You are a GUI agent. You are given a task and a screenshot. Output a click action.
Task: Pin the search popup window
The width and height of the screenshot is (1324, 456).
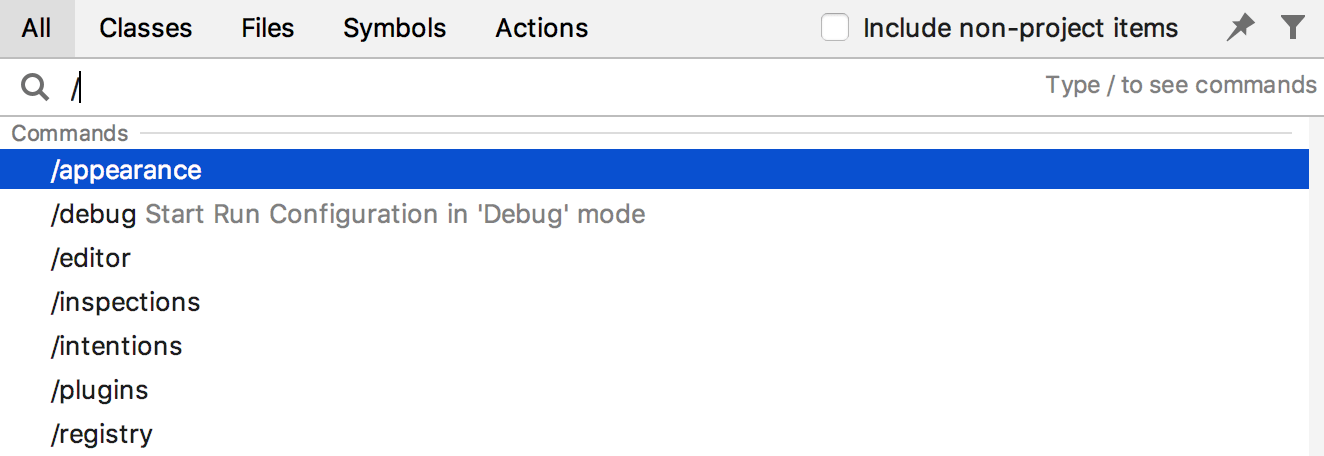click(x=1240, y=28)
